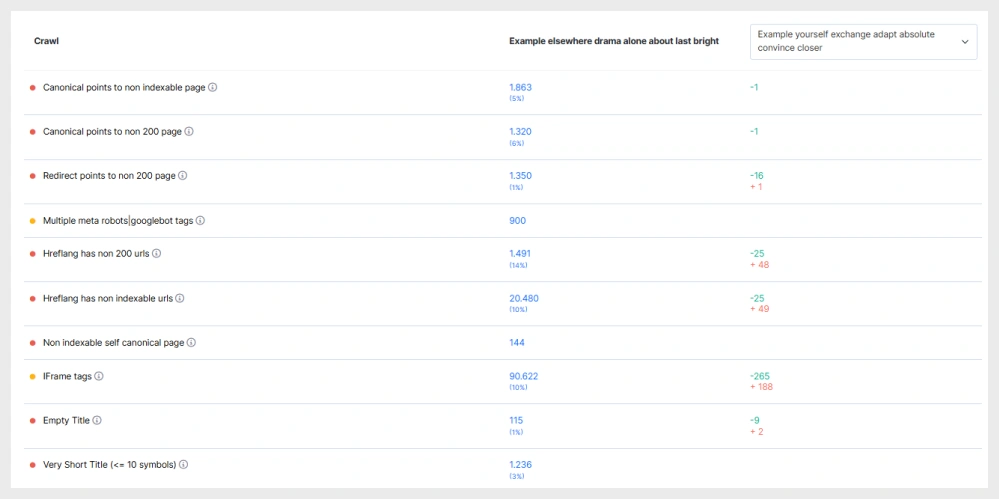Show info for Hreflang has non indexable urls
The image size is (999, 499).
point(180,297)
